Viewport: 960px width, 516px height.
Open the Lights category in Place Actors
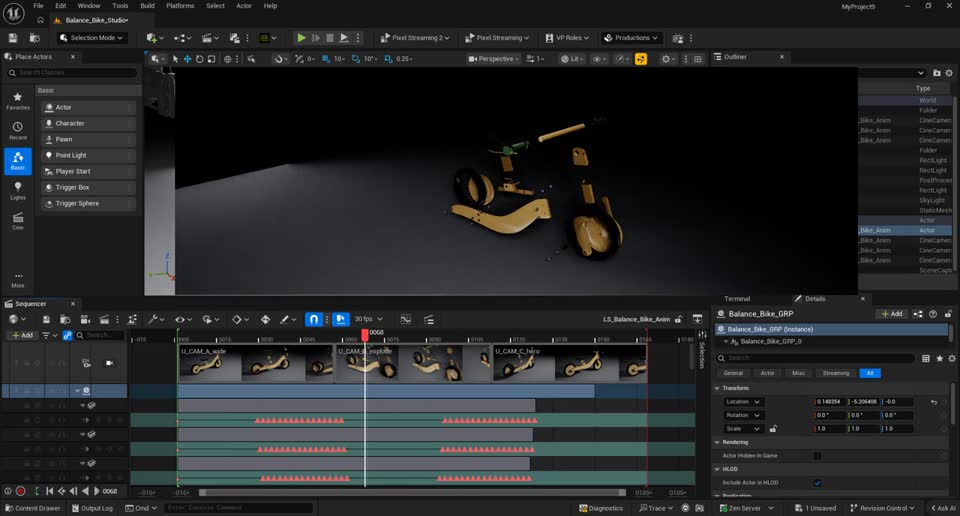(18, 190)
